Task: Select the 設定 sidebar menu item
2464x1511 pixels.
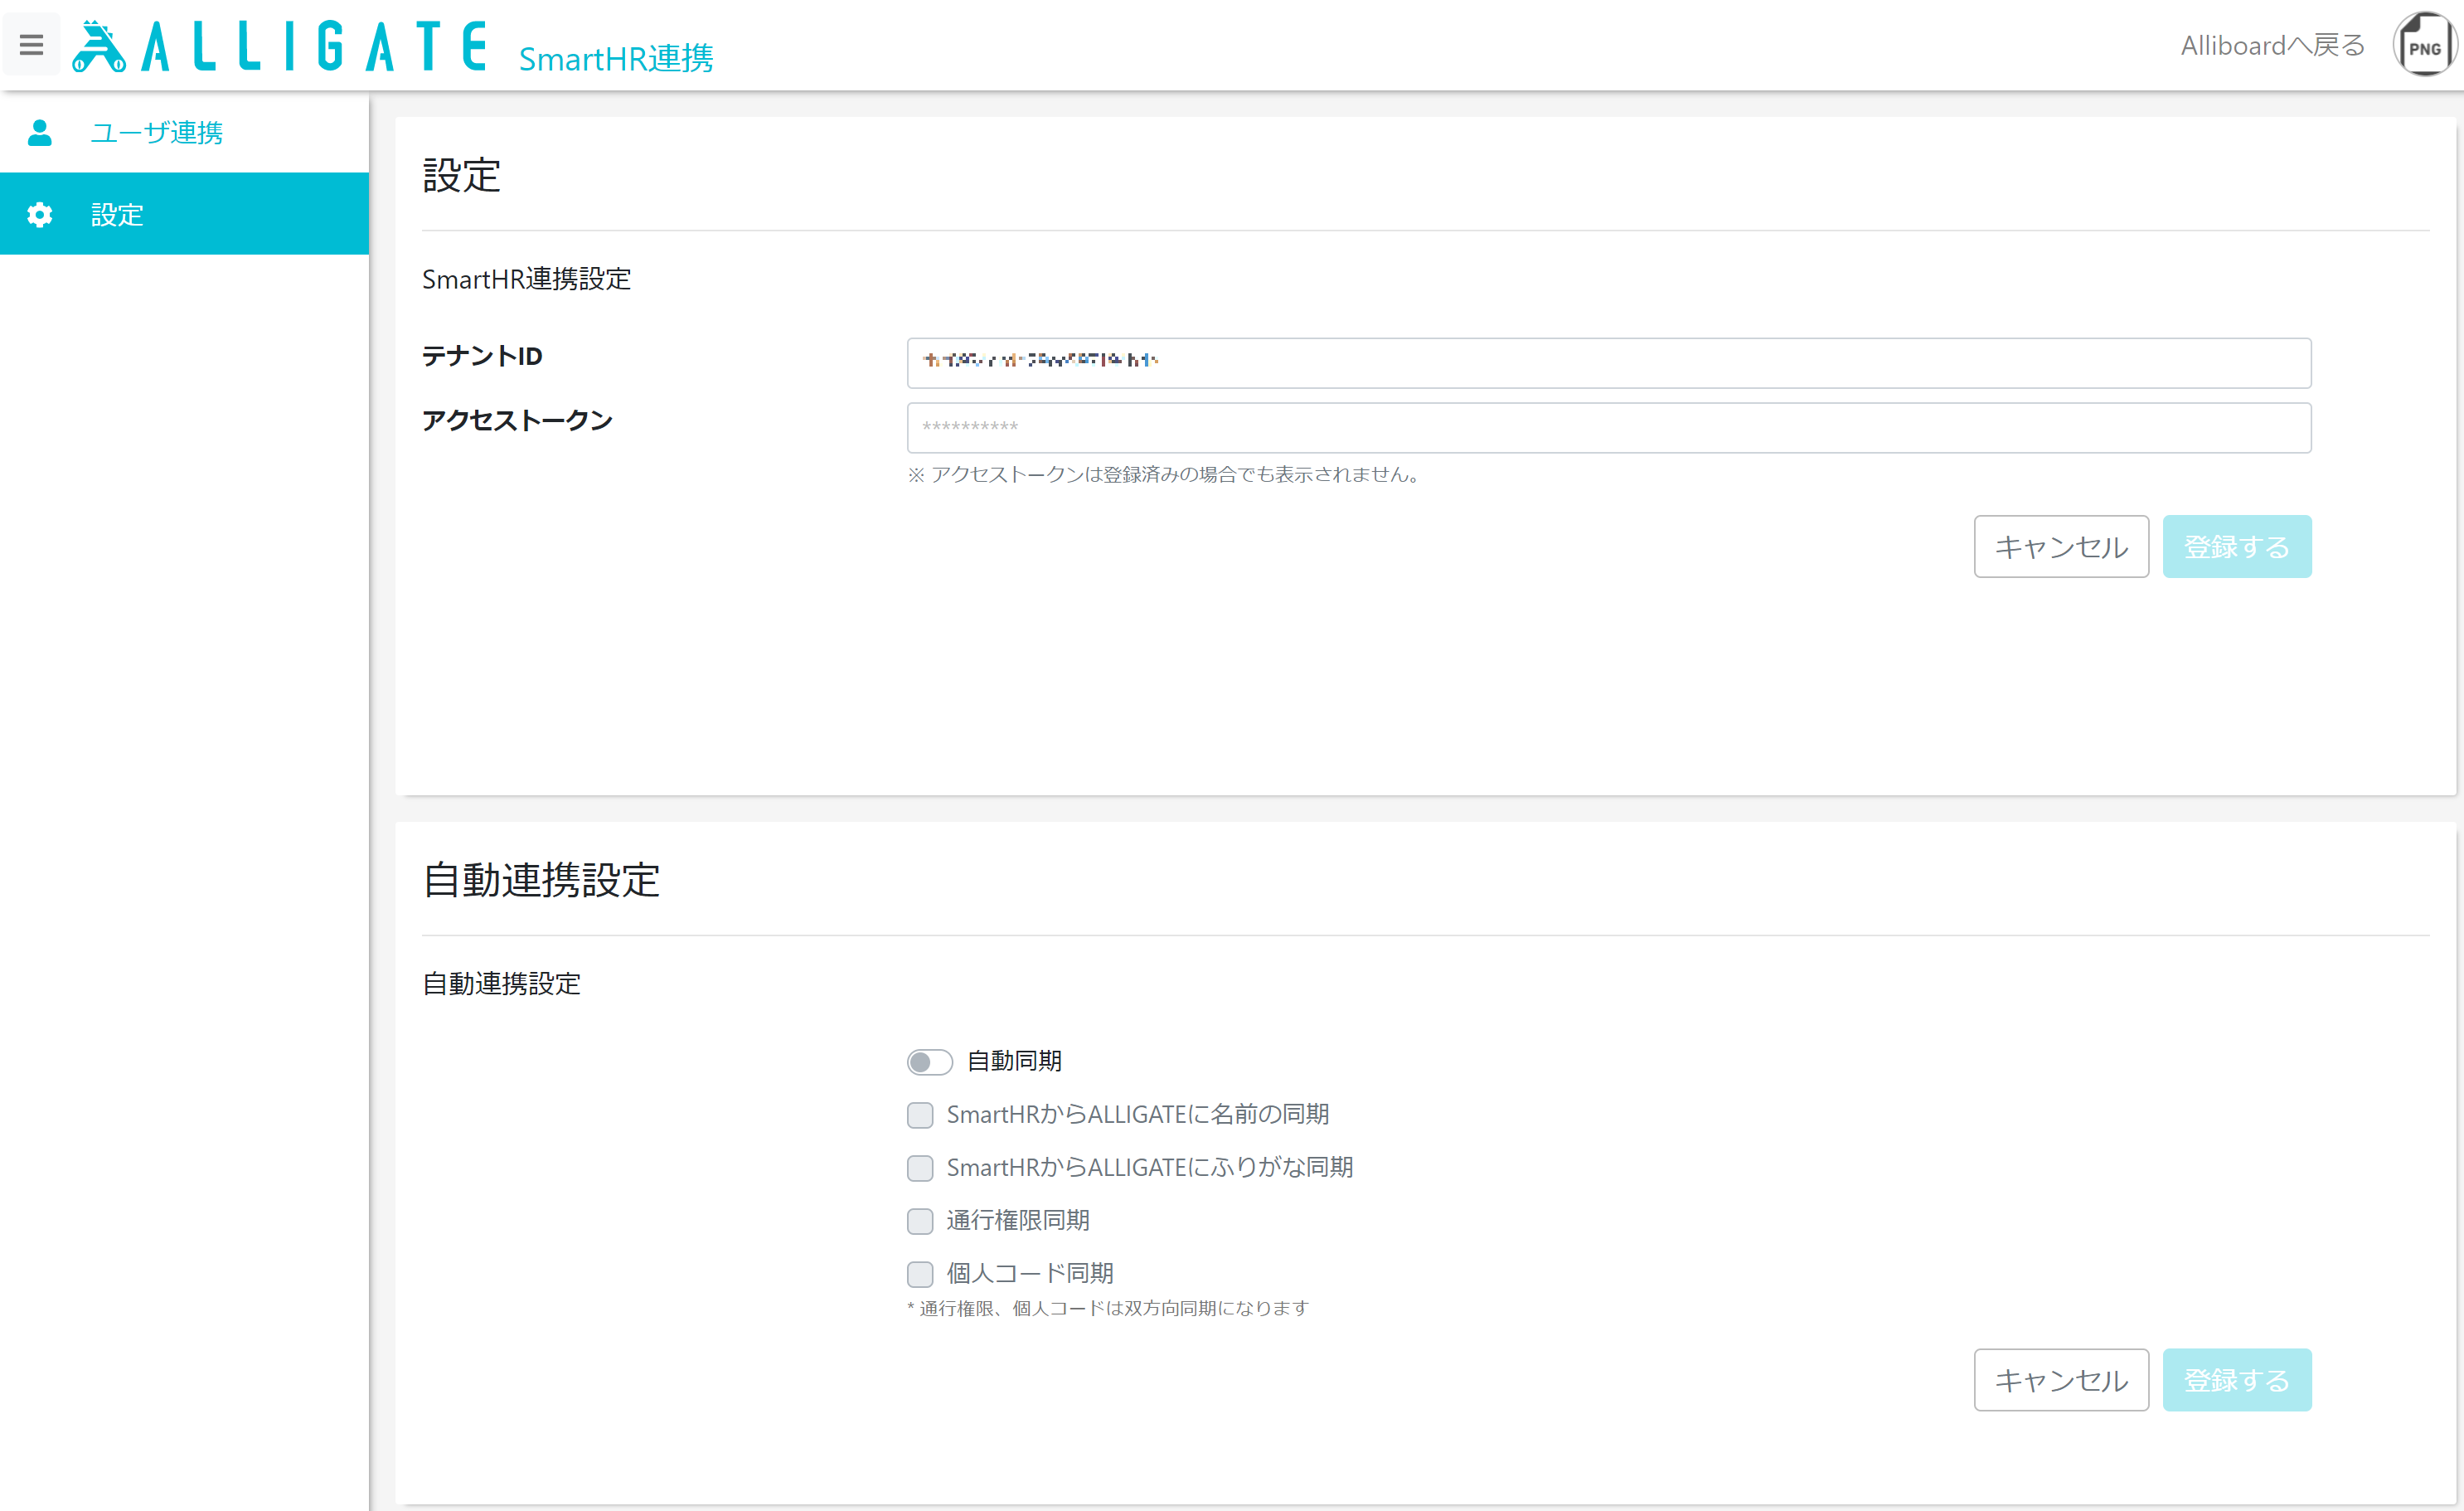Action: 184,214
